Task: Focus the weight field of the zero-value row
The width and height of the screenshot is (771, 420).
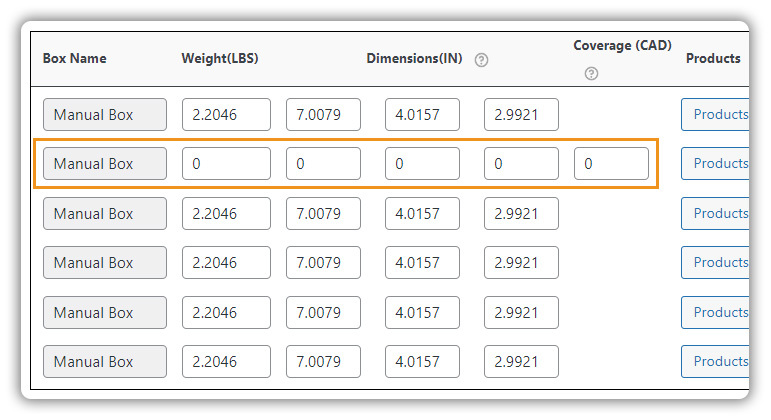Action: 226,164
